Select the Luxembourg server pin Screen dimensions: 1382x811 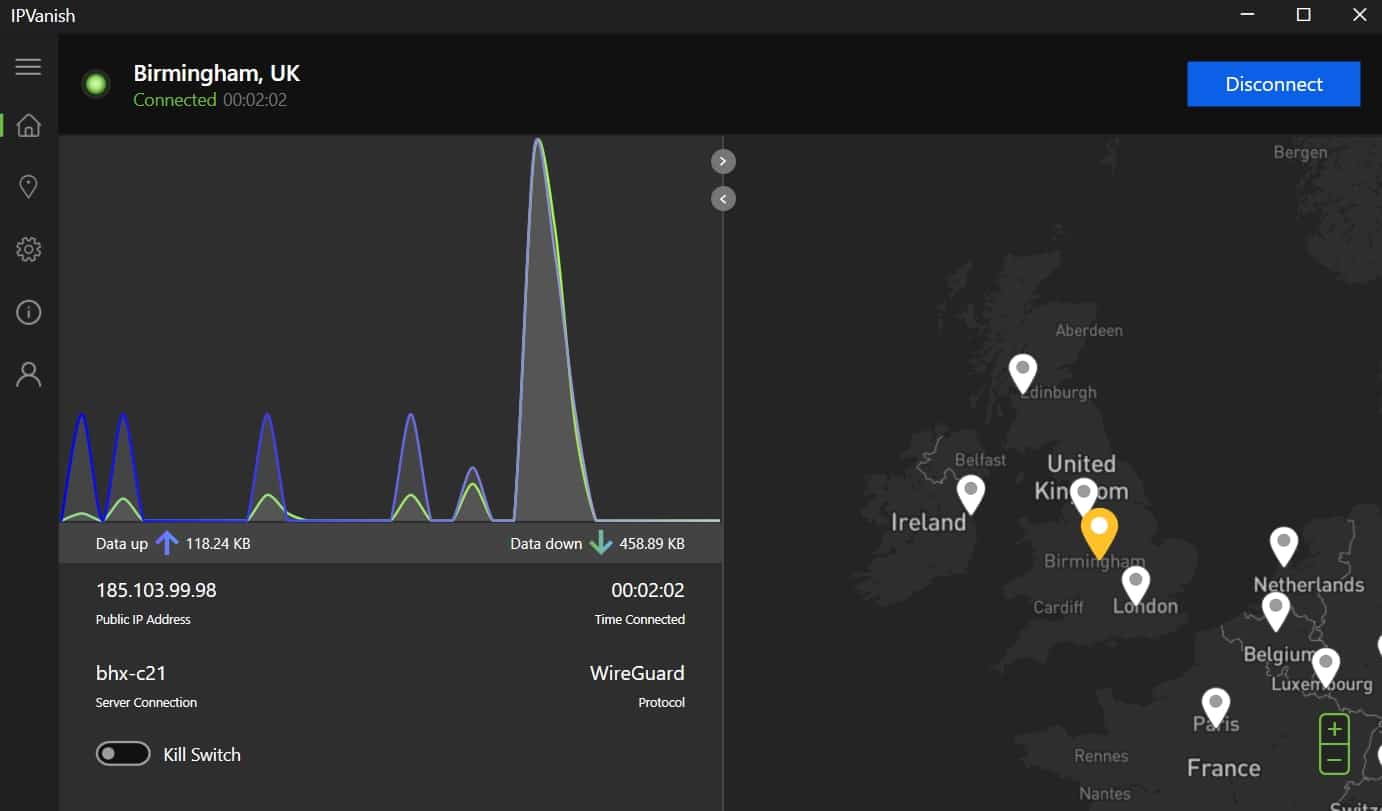pos(1326,667)
